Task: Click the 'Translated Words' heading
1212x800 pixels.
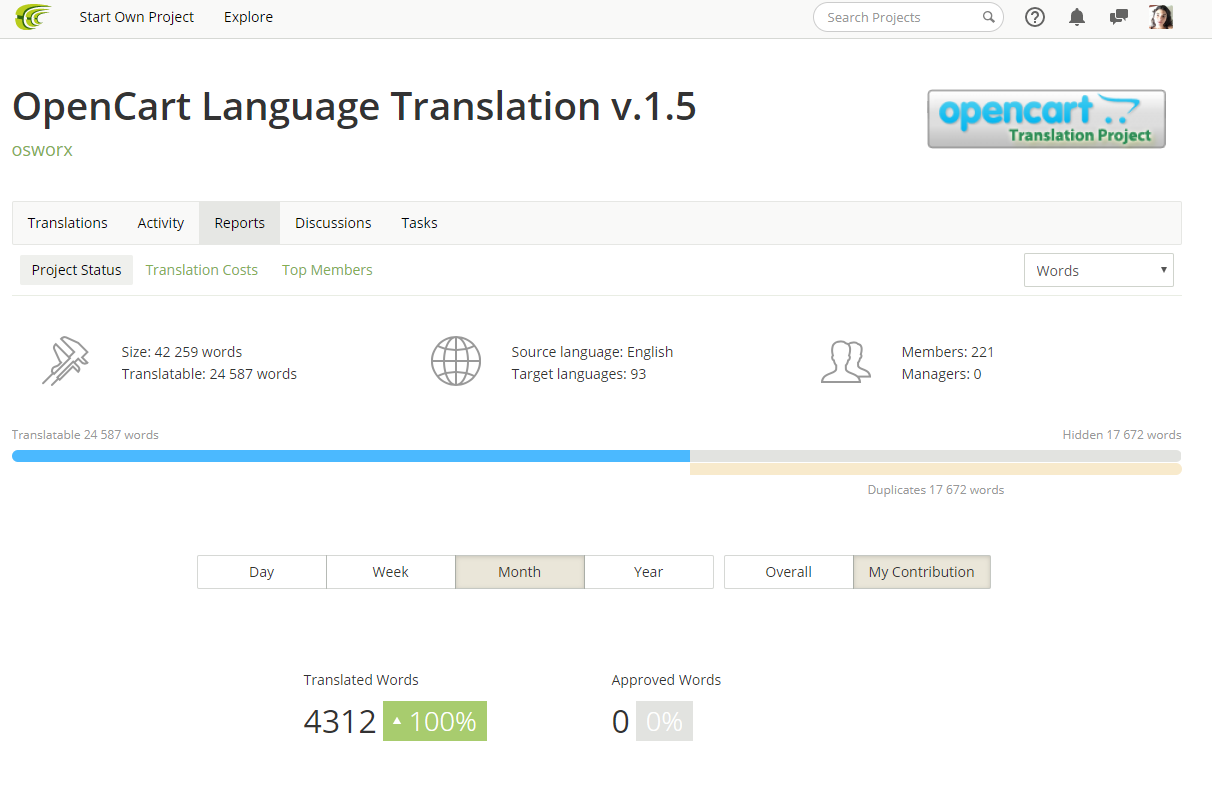Action: (361, 680)
